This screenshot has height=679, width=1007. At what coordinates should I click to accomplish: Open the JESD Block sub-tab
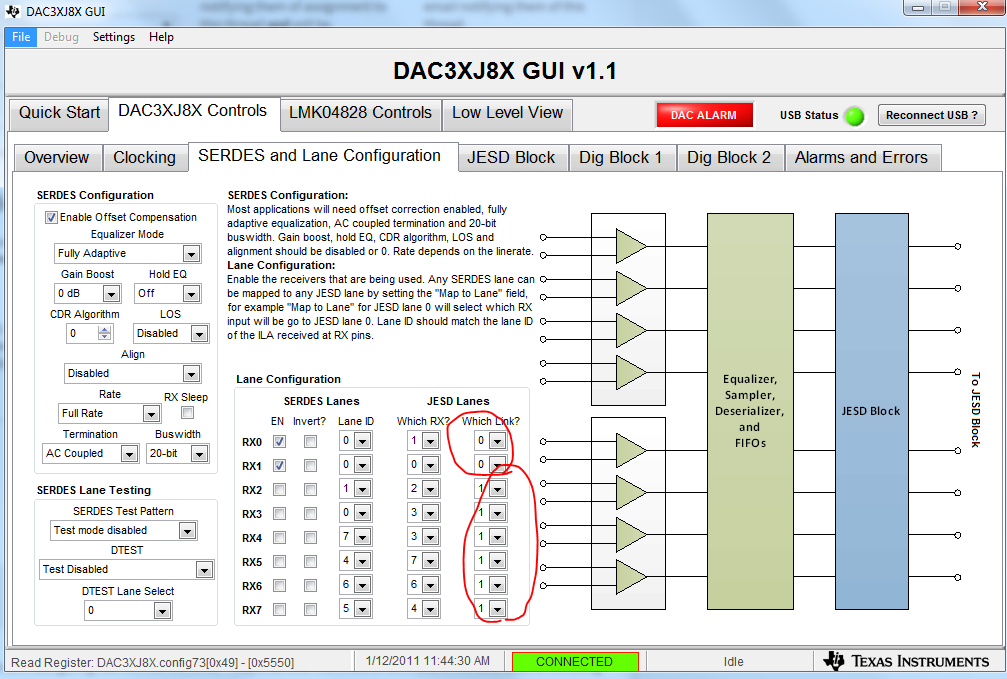pyautogui.click(x=511, y=158)
